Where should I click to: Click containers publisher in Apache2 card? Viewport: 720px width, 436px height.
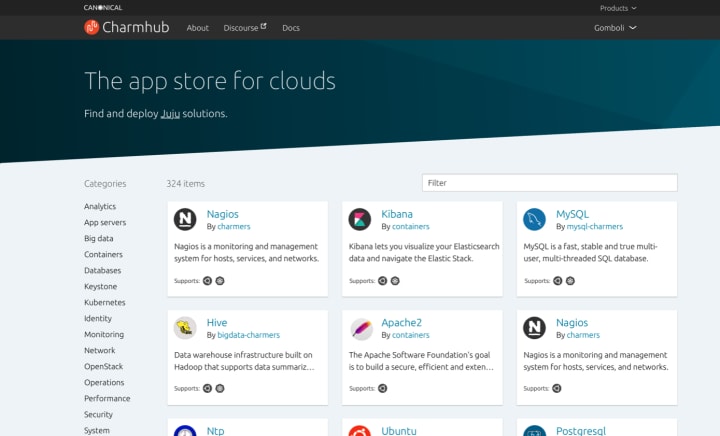411,335
